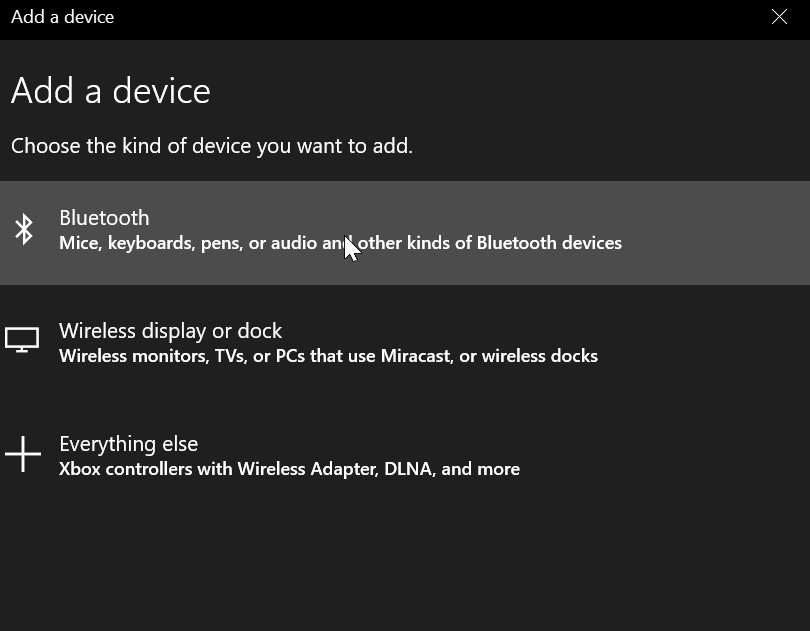Click the word Miracast in wireless description

click(417, 356)
